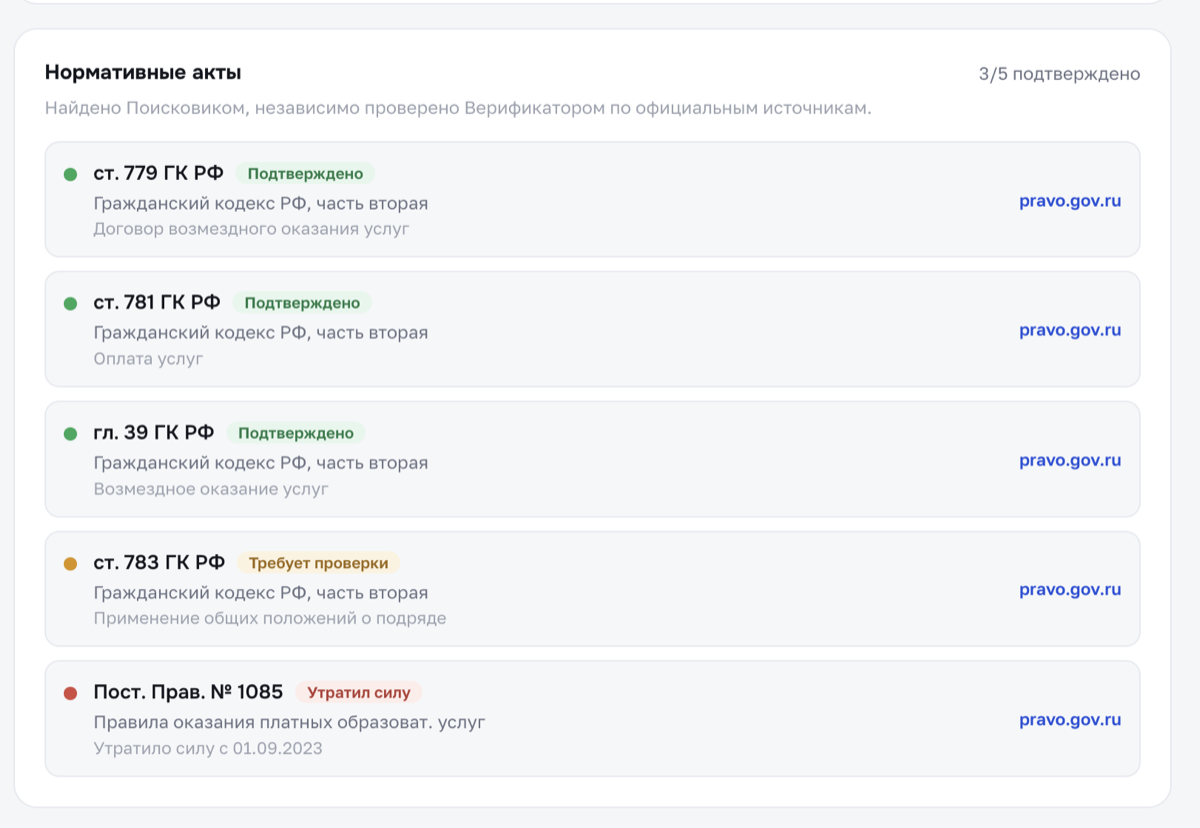The image size is (1200, 828).
Task: Click text Возмездное оказание услуг
Action: click(x=211, y=489)
